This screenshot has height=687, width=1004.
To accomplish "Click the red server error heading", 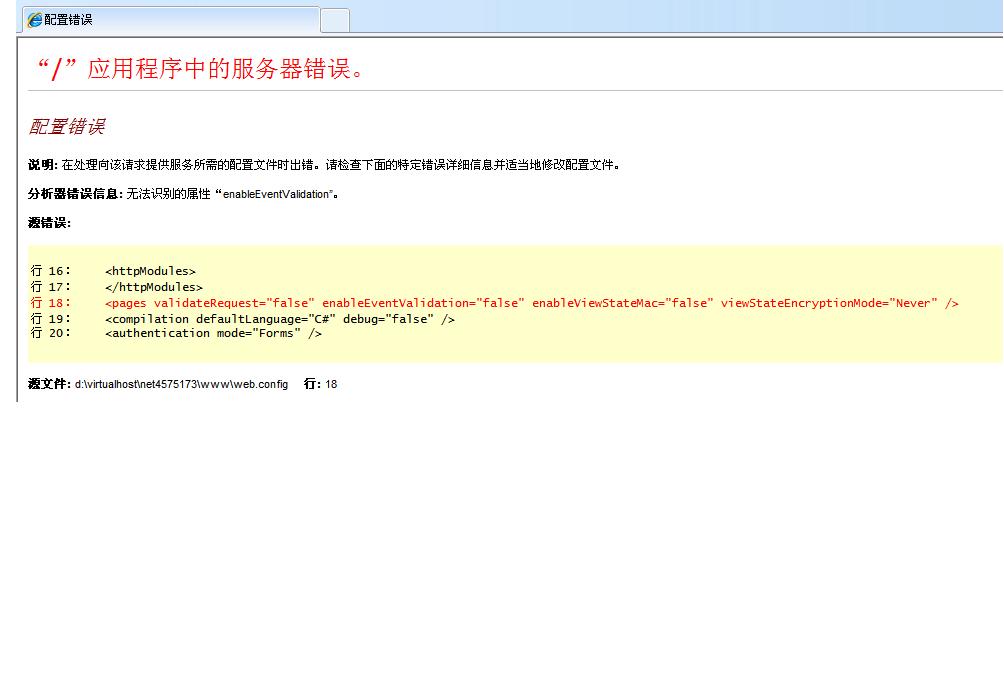I will [x=200, y=68].
